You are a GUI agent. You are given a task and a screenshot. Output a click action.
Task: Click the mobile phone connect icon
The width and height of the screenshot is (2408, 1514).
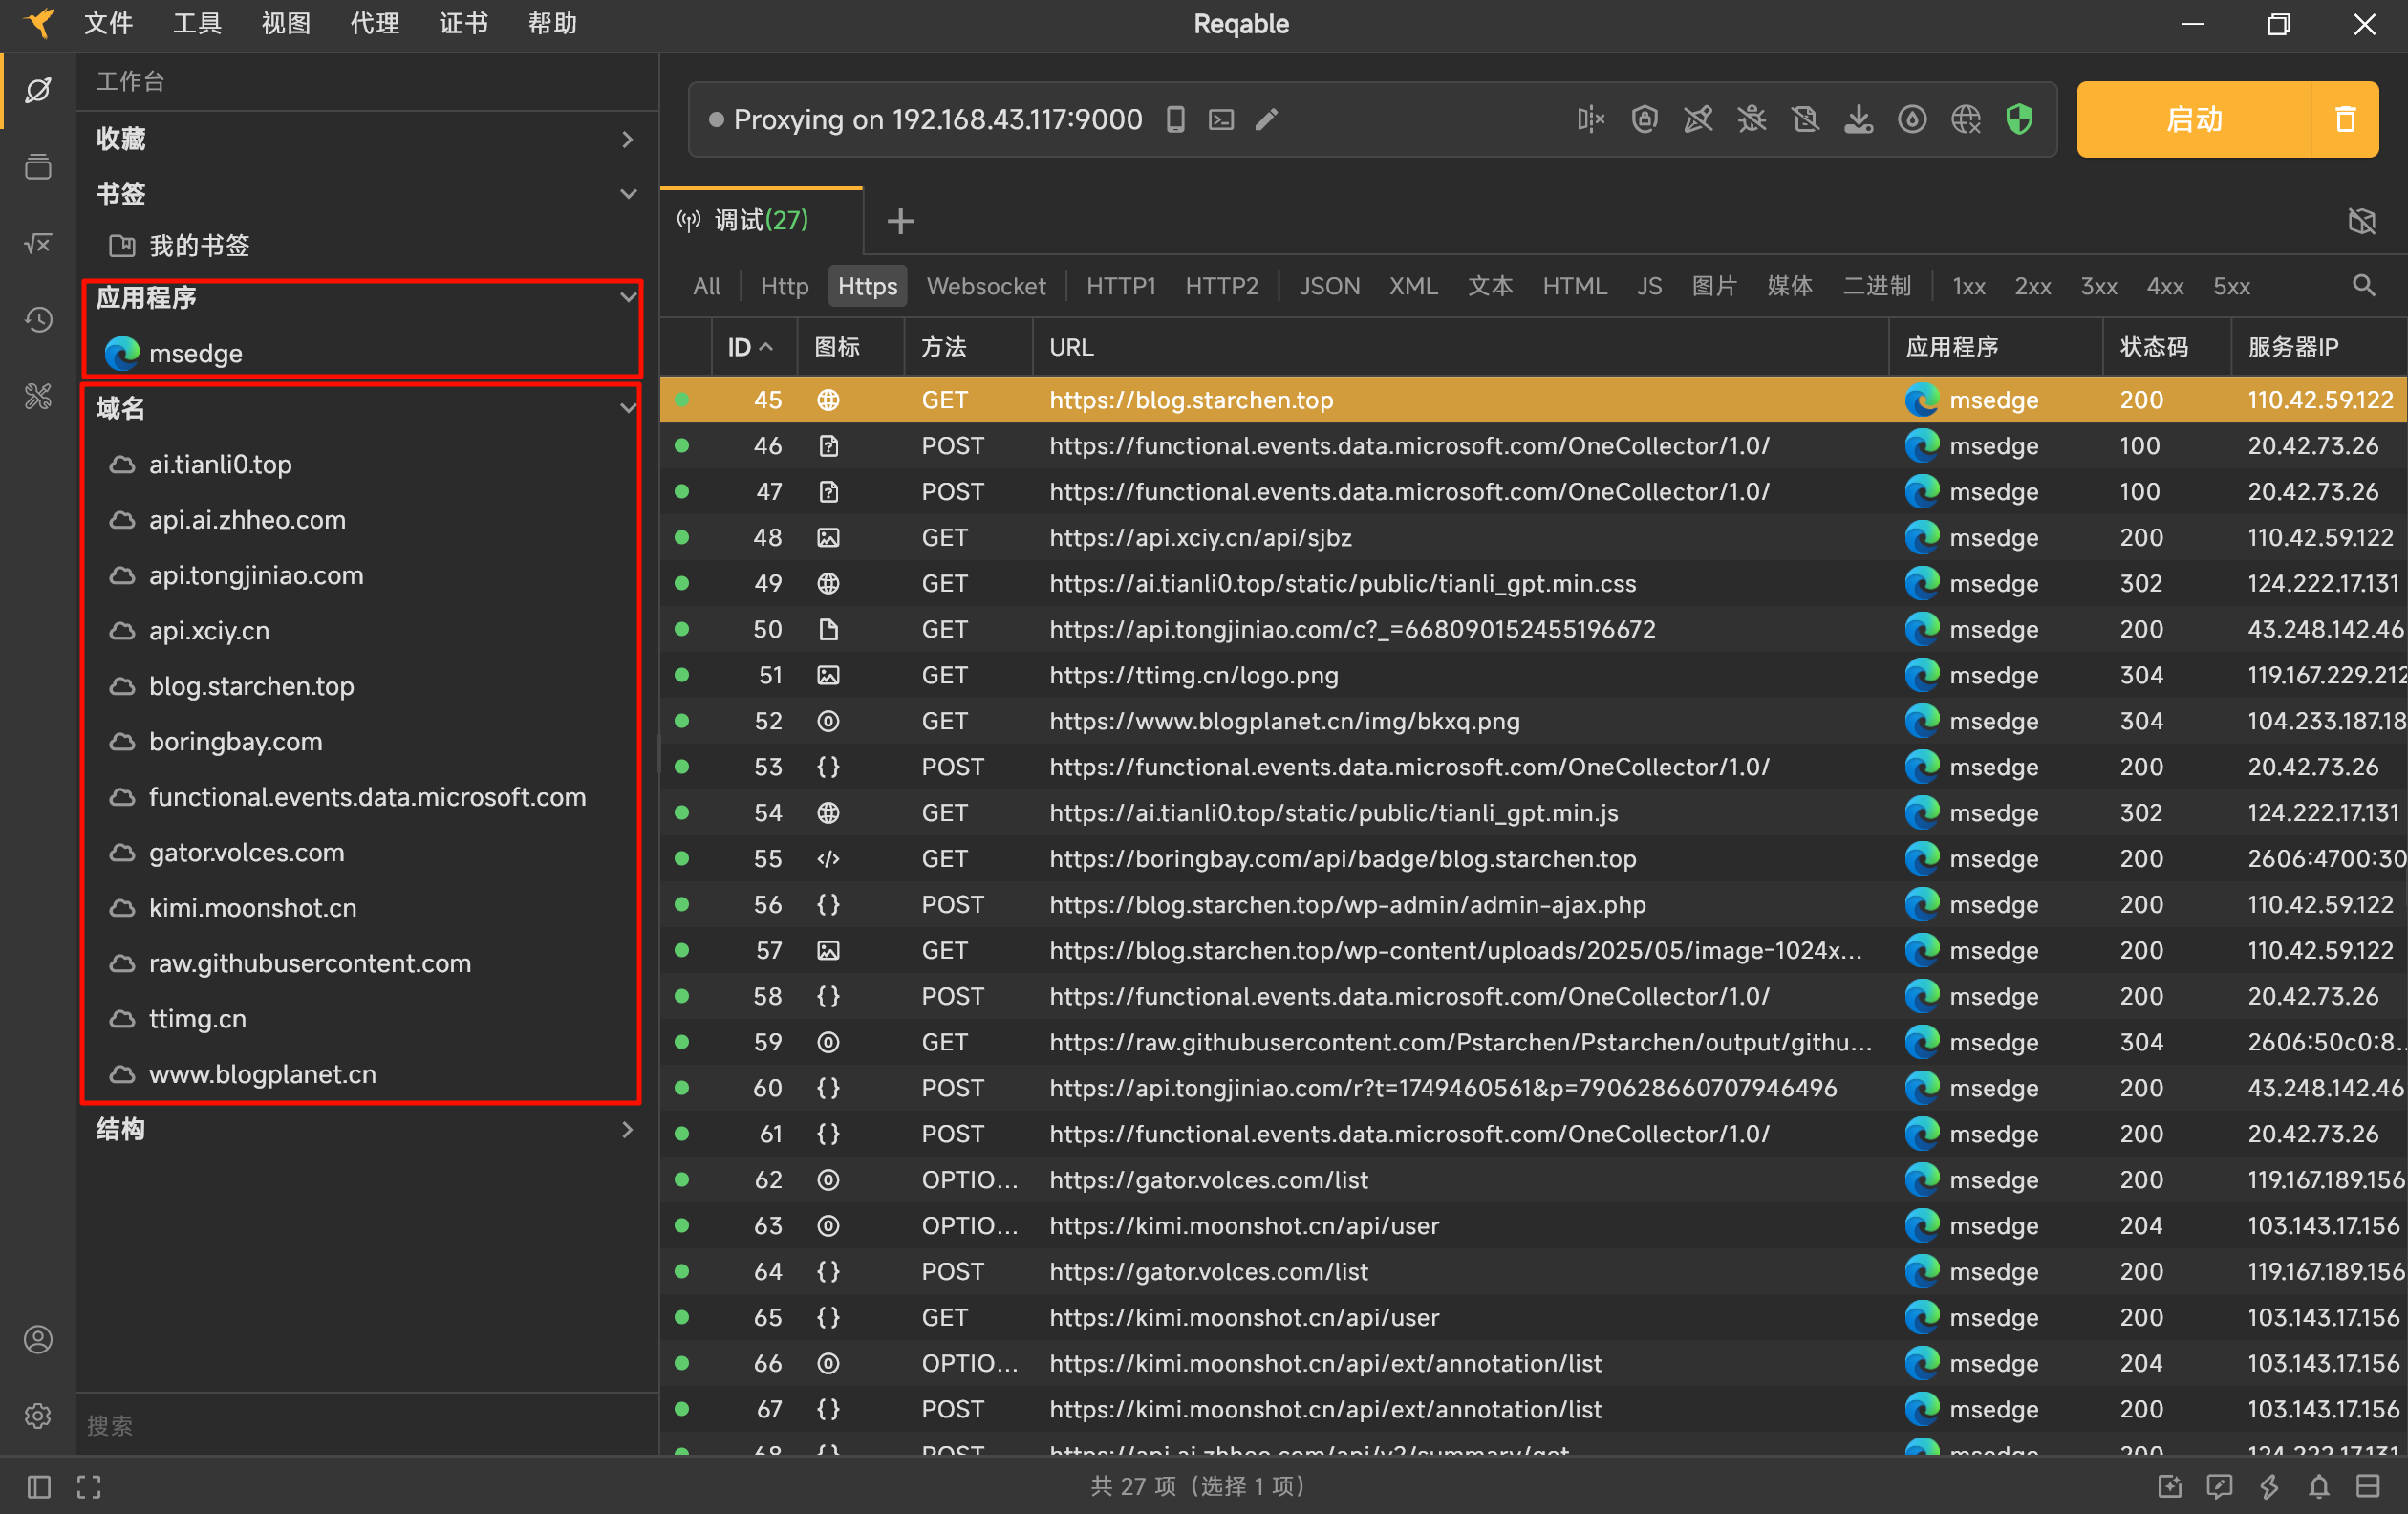(1176, 120)
